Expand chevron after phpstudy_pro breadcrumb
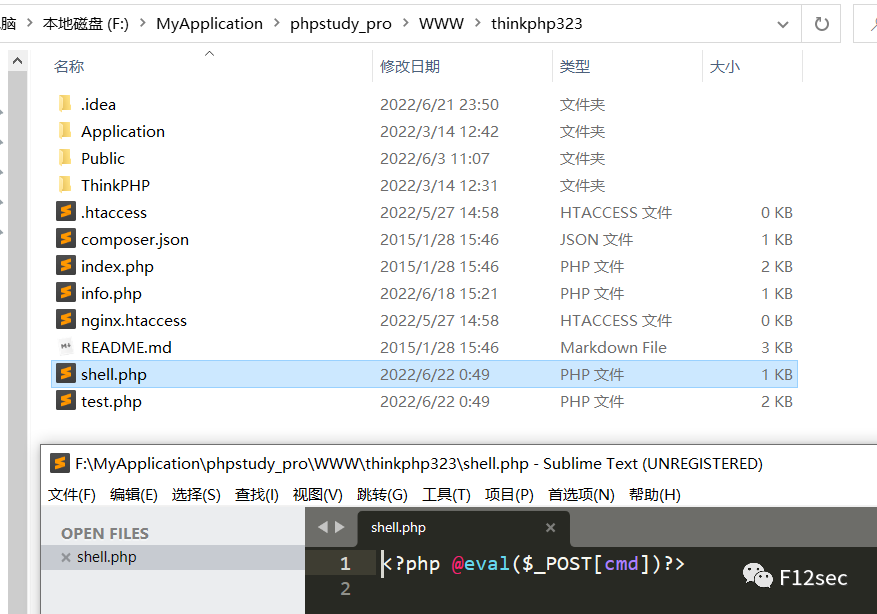This screenshot has height=614, width=877. click(x=406, y=23)
